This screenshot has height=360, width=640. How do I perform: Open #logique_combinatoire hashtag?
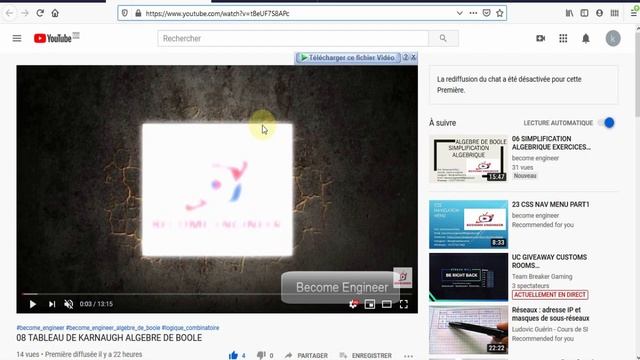tap(190, 328)
